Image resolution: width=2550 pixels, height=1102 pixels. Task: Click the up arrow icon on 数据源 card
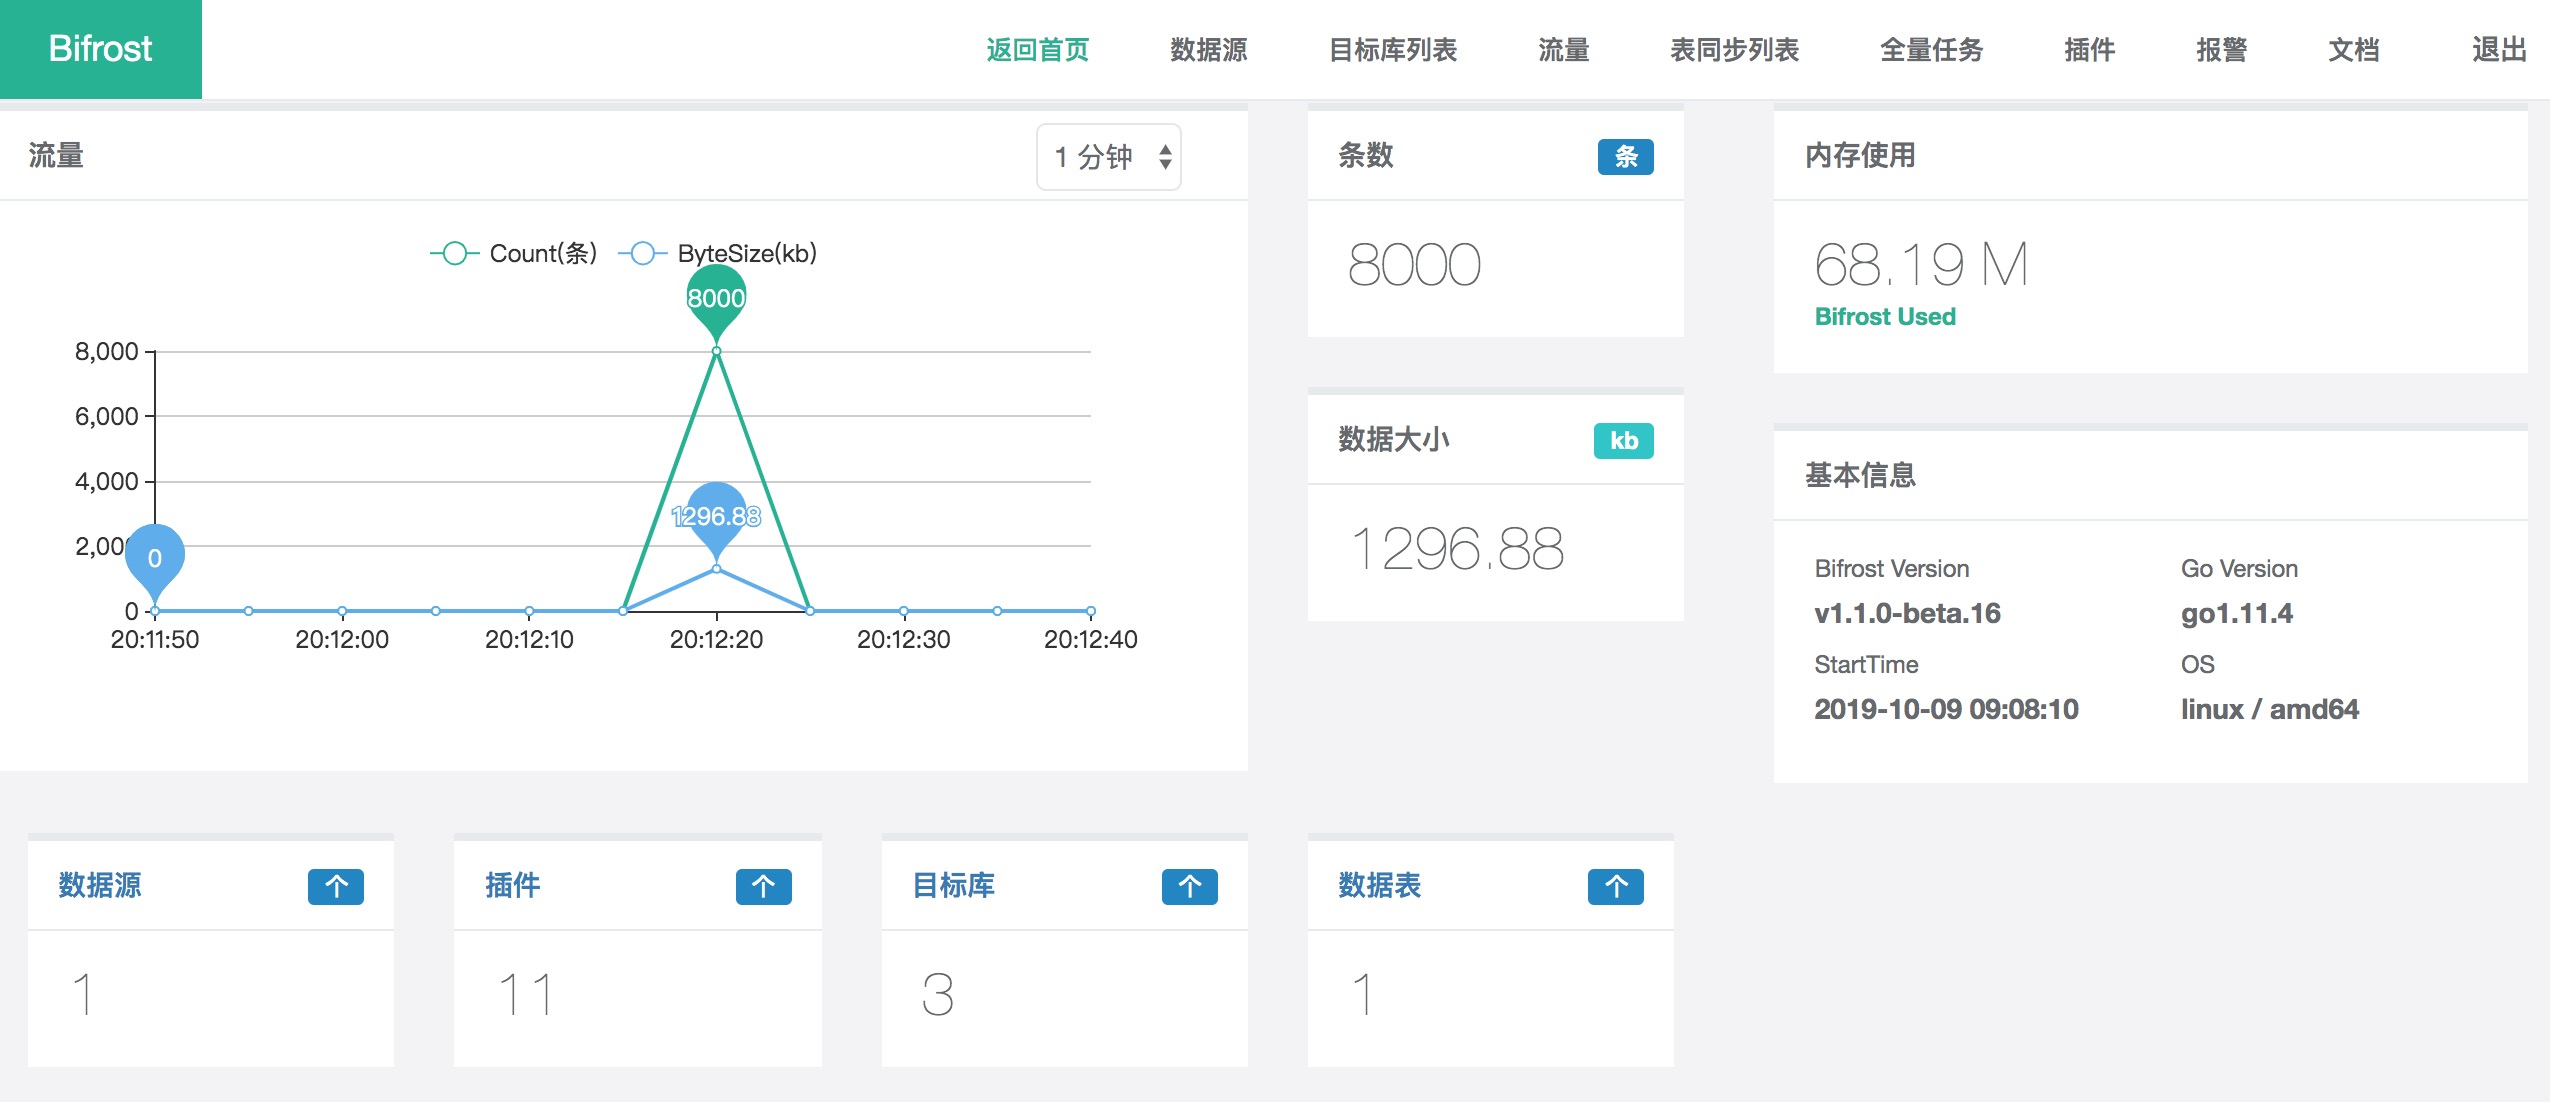pos(336,886)
